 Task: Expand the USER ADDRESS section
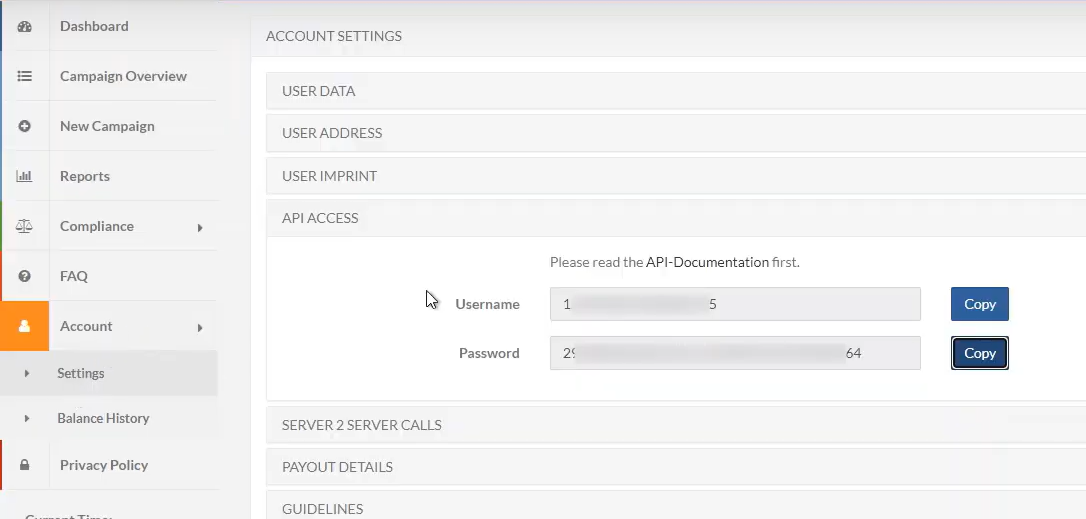(x=332, y=133)
